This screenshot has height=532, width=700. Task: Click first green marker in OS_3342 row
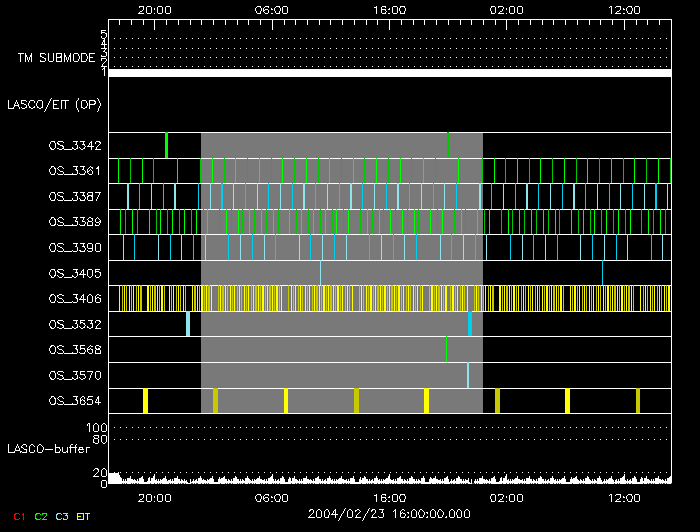point(167,145)
